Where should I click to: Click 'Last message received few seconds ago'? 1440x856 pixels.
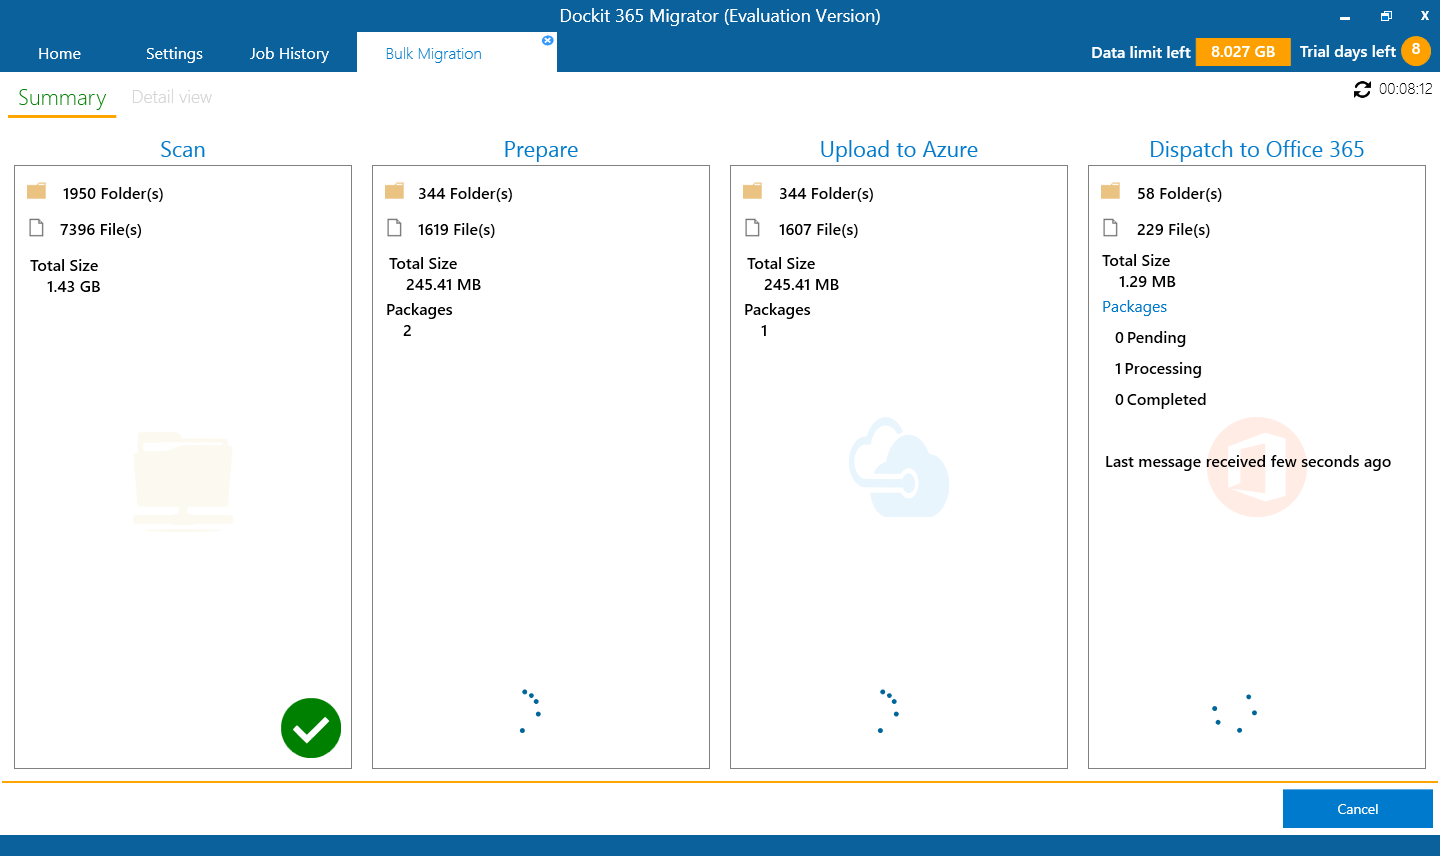coord(1248,461)
